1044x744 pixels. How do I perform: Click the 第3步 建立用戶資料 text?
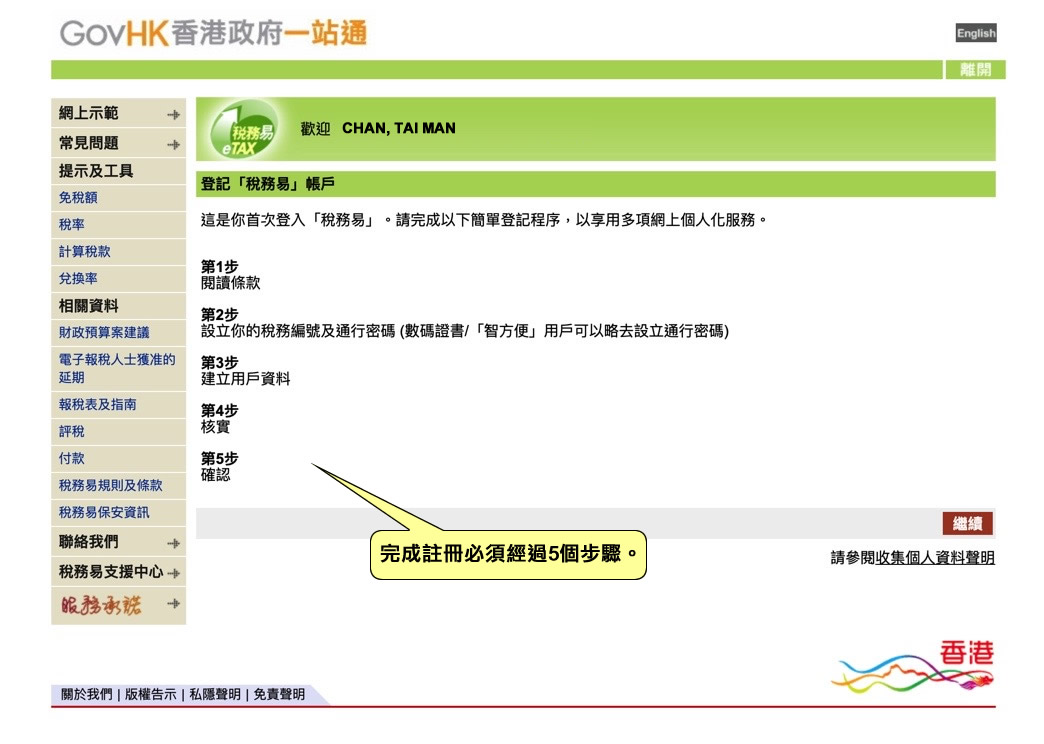coord(246,371)
